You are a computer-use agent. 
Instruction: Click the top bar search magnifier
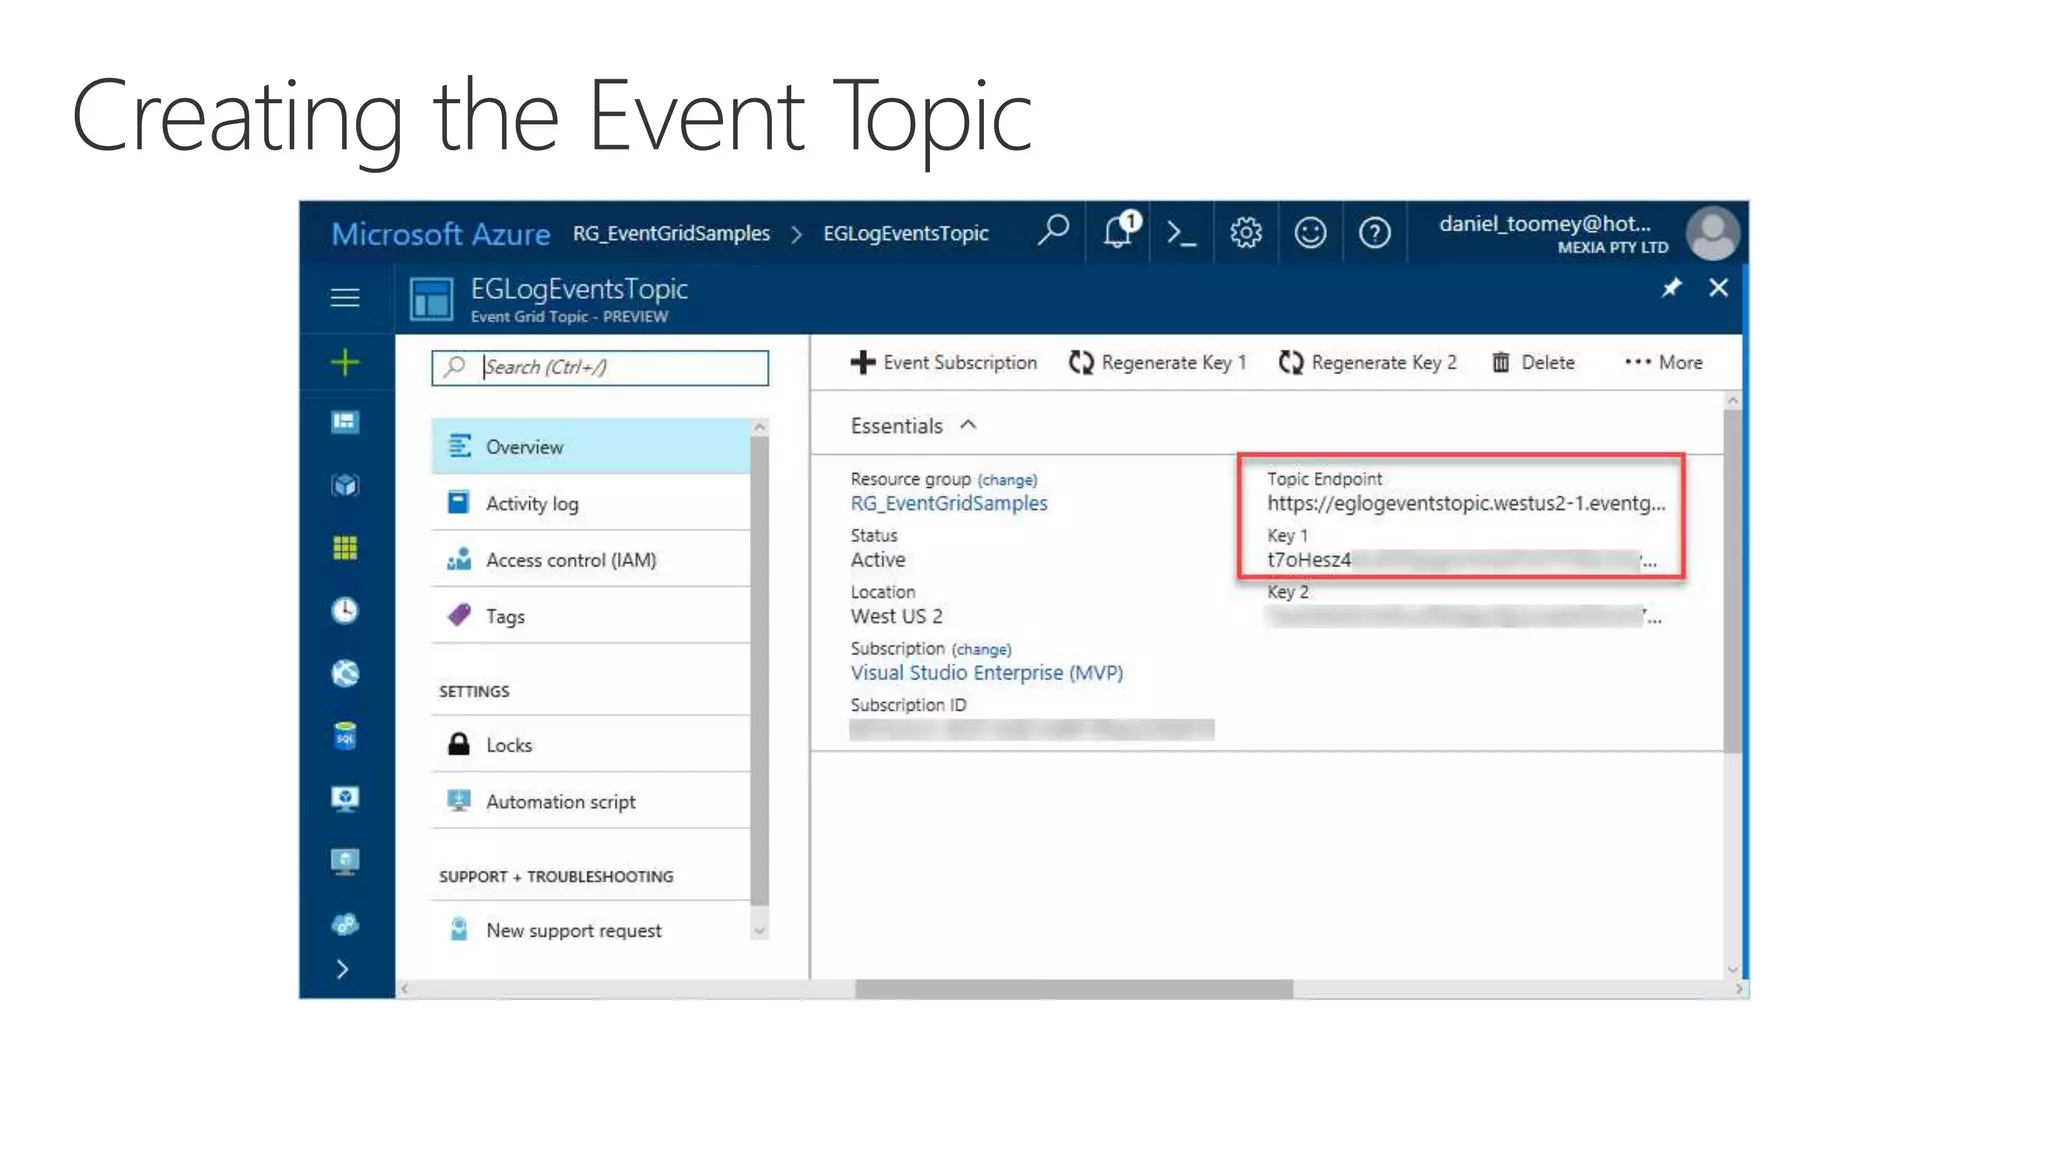(1052, 231)
